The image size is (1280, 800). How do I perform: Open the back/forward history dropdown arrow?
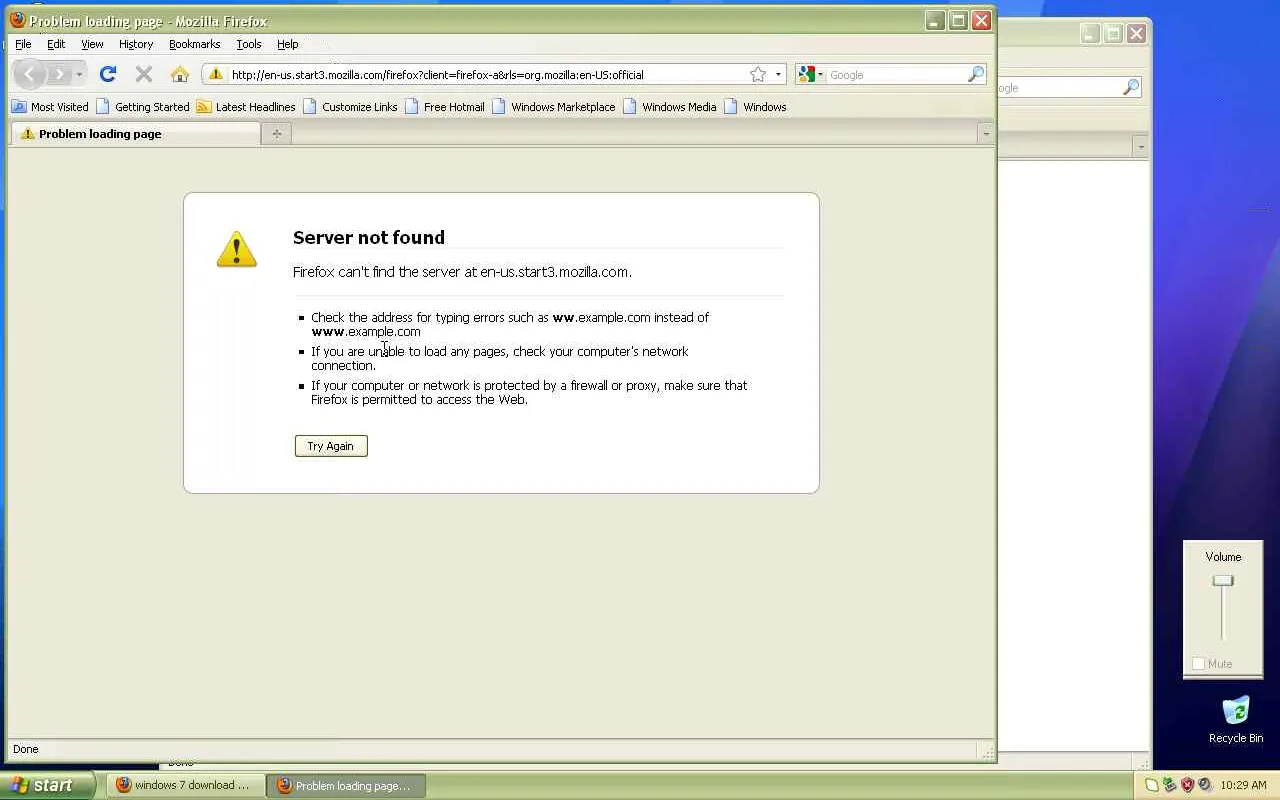pos(79,75)
